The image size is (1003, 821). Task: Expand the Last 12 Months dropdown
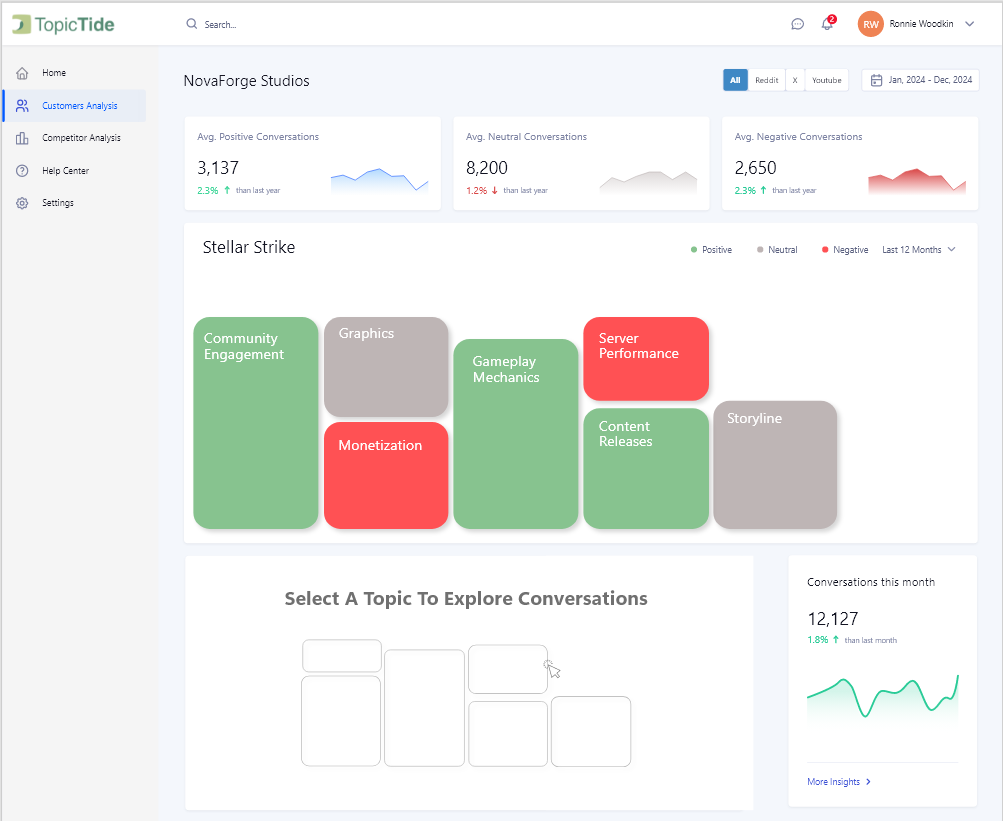[918, 250]
